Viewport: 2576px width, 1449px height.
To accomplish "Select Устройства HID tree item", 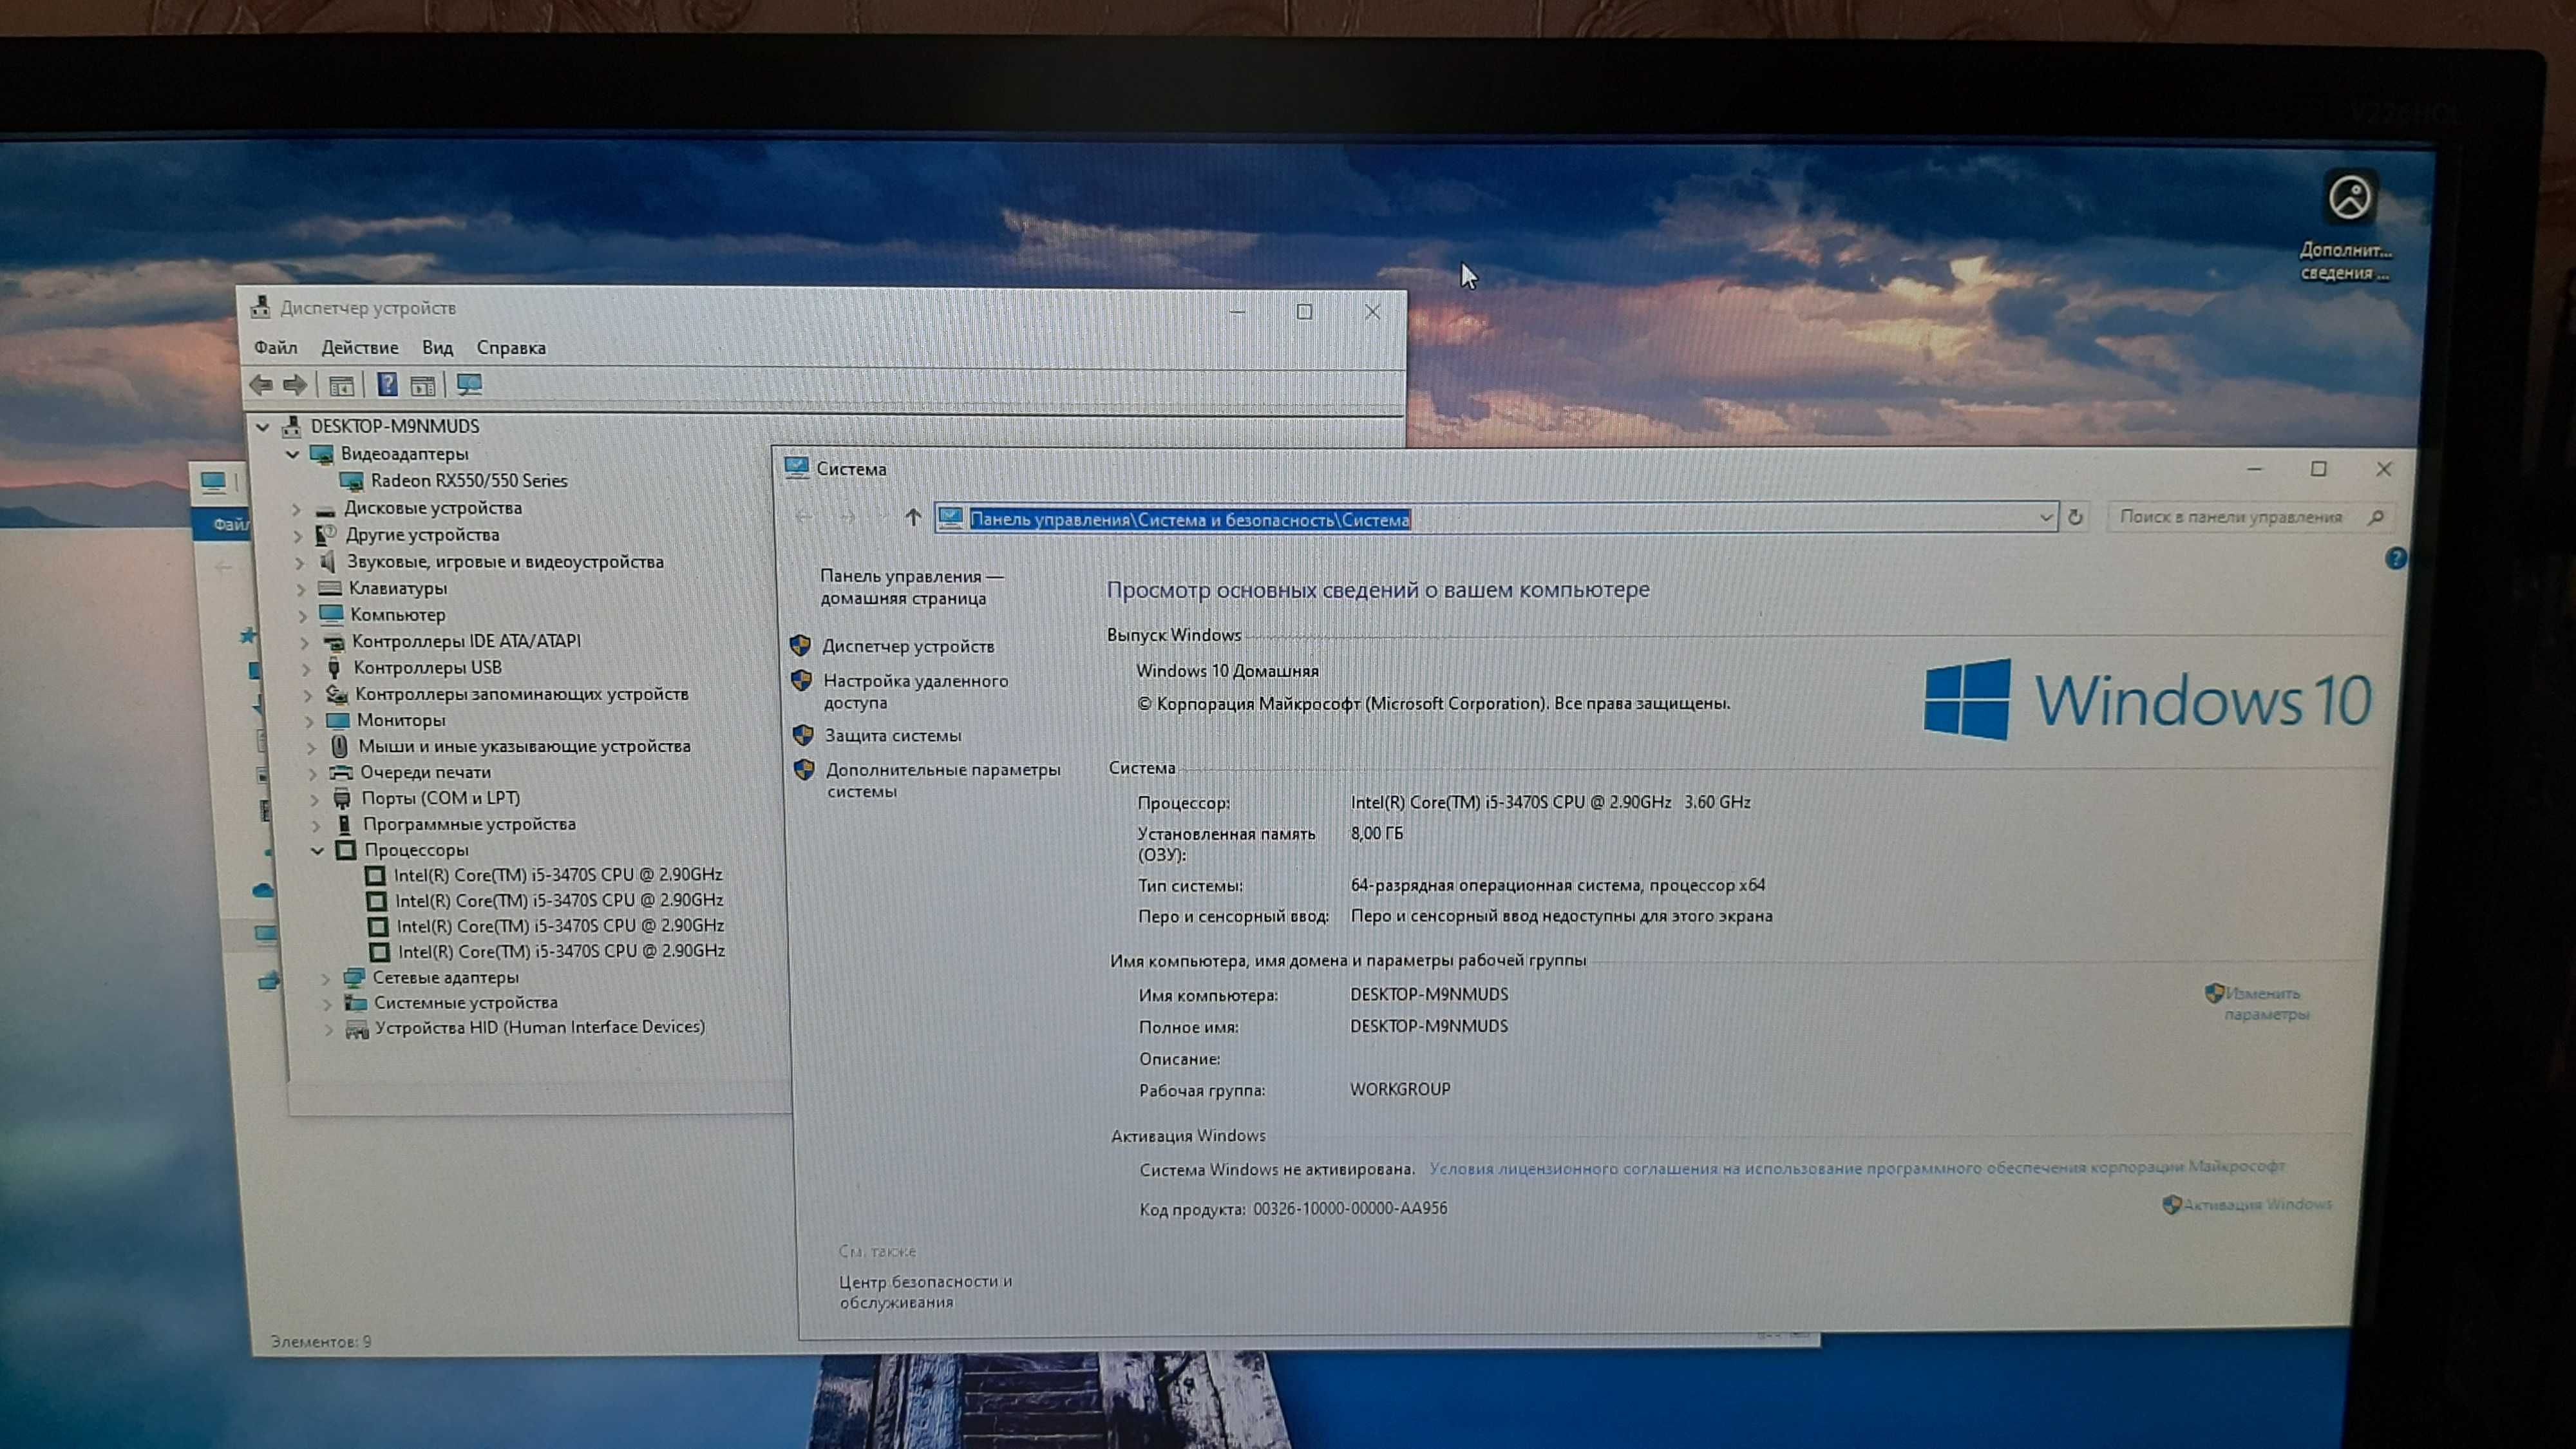I will [x=540, y=1027].
